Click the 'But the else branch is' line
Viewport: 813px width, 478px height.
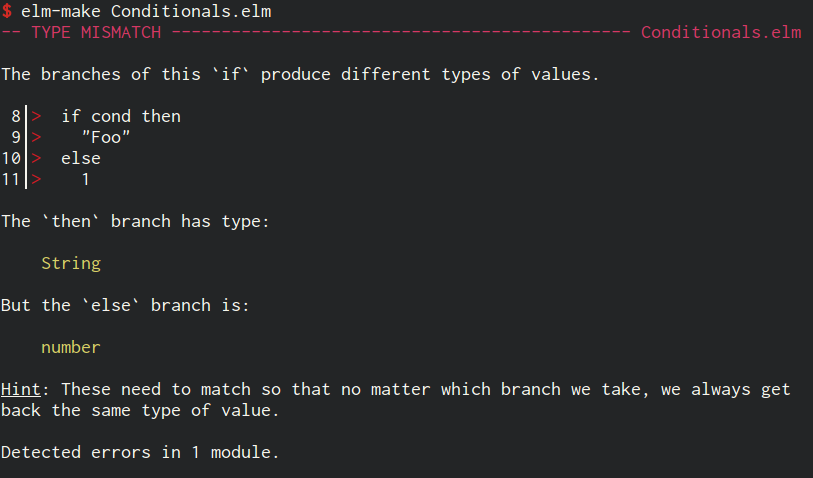point(125,305)
